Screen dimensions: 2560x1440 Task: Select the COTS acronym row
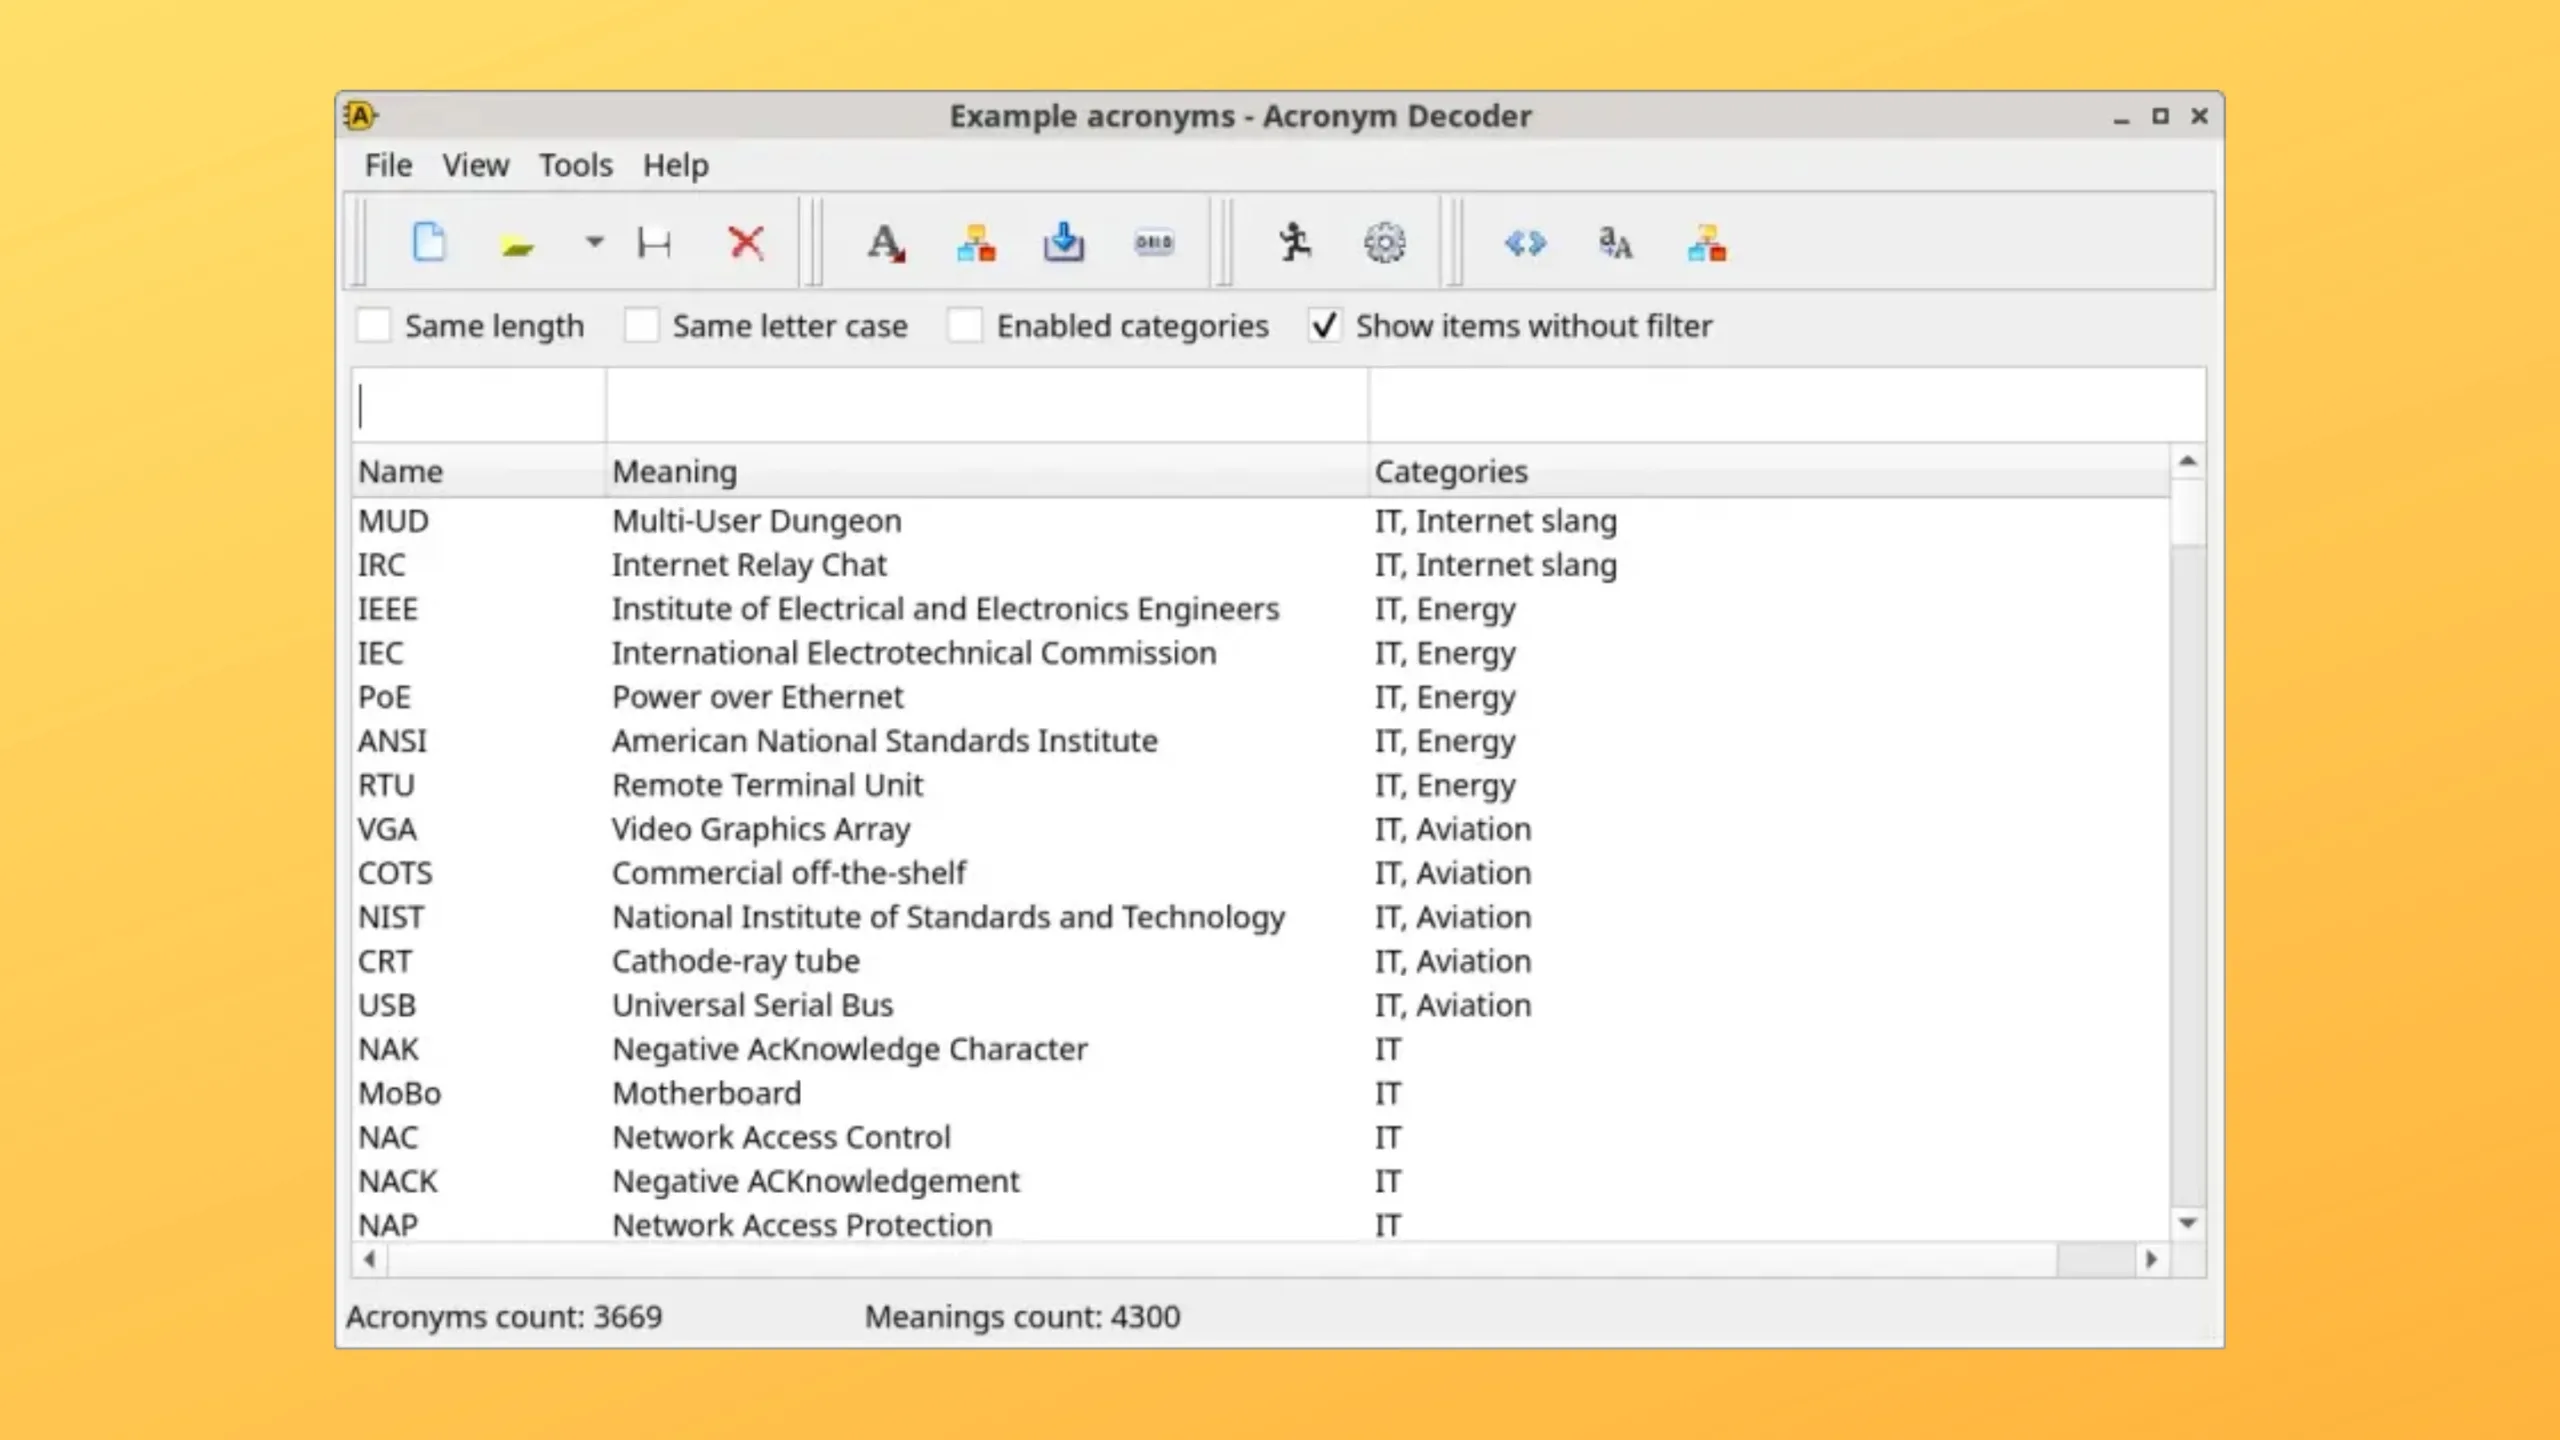(x=1260, y=873)
